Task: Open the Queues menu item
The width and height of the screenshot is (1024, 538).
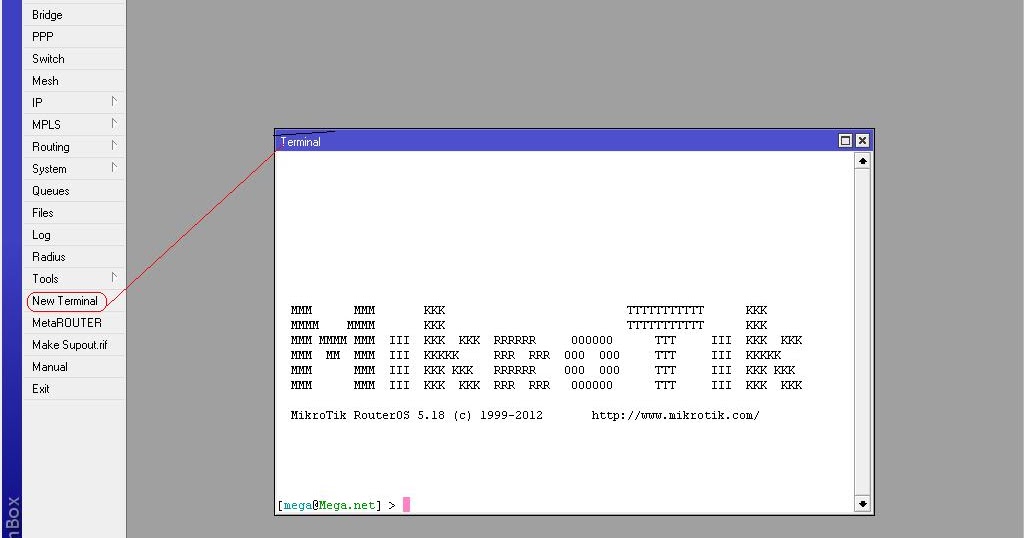Action: (73, 191)
